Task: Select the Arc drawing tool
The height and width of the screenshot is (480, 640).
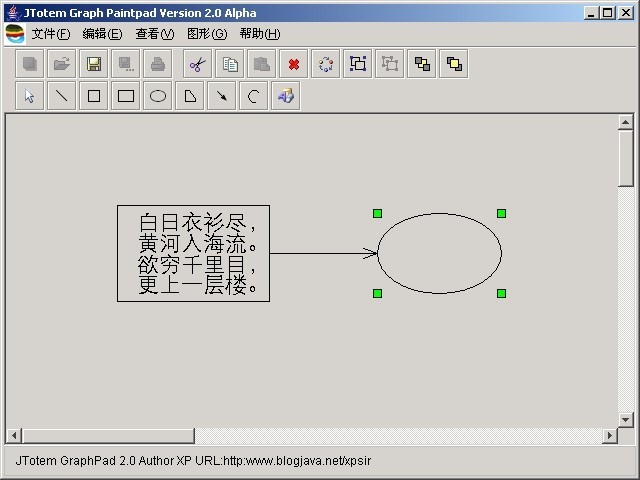Action: 254,96
